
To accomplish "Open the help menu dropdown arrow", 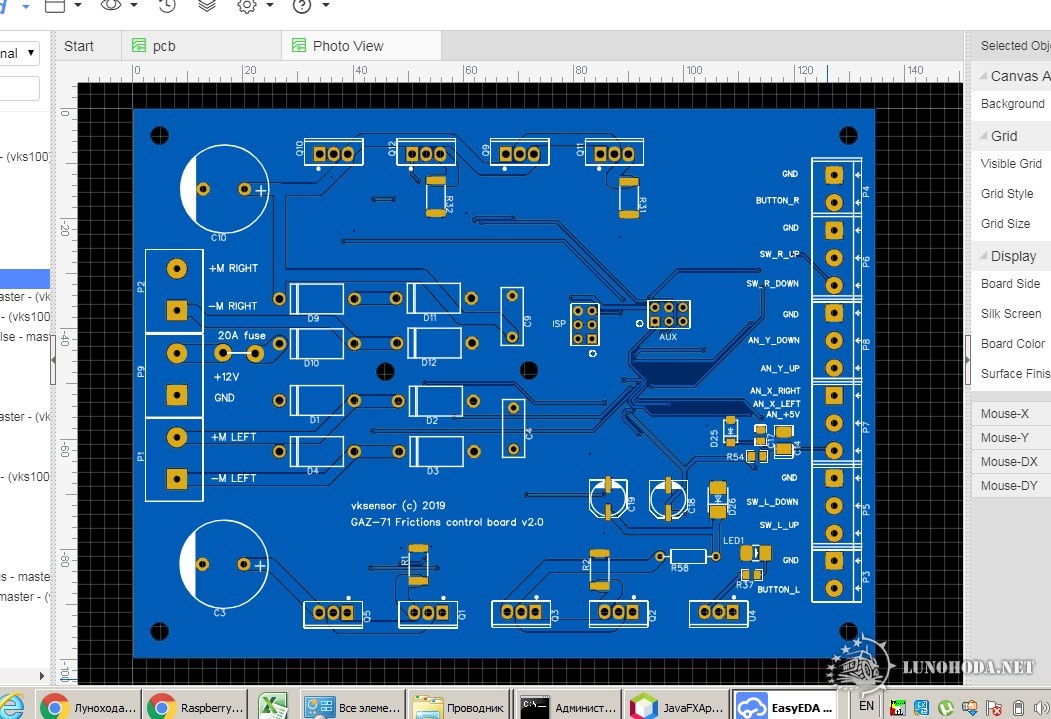I will 325,6.
